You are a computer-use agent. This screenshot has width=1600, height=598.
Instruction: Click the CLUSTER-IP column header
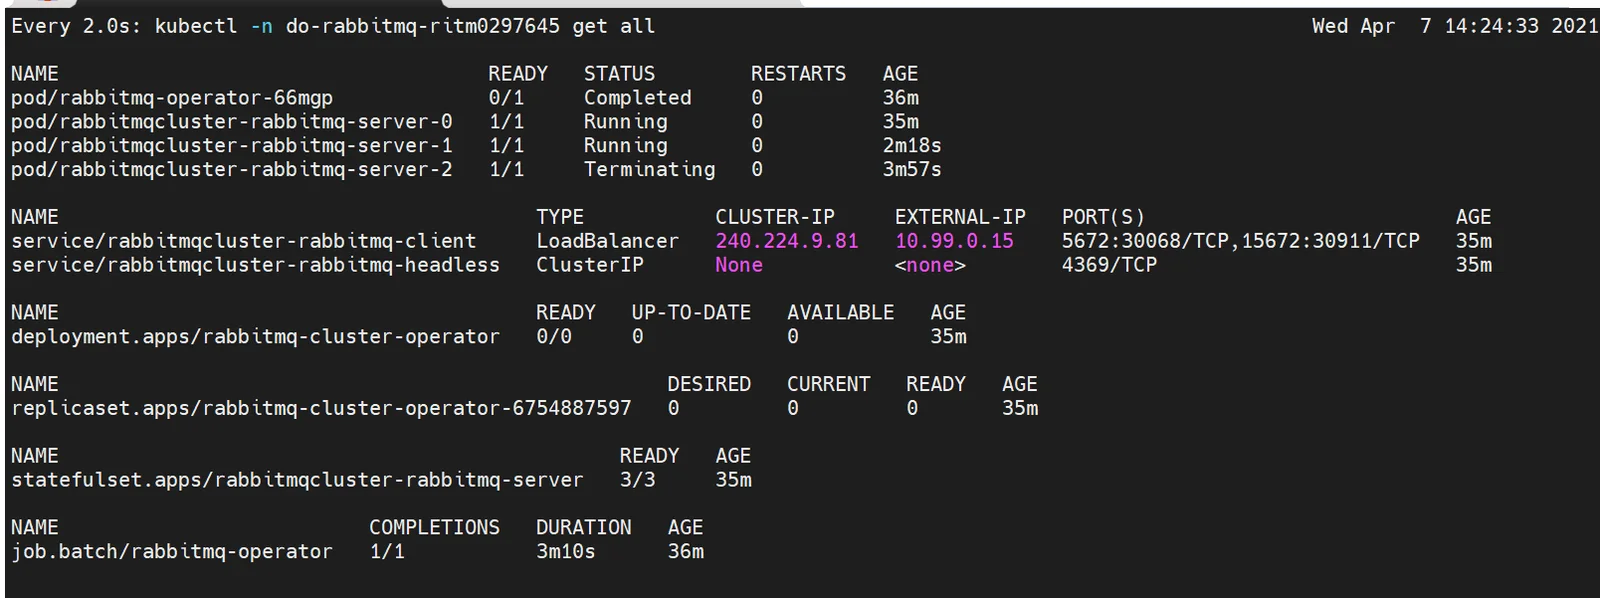775,217
